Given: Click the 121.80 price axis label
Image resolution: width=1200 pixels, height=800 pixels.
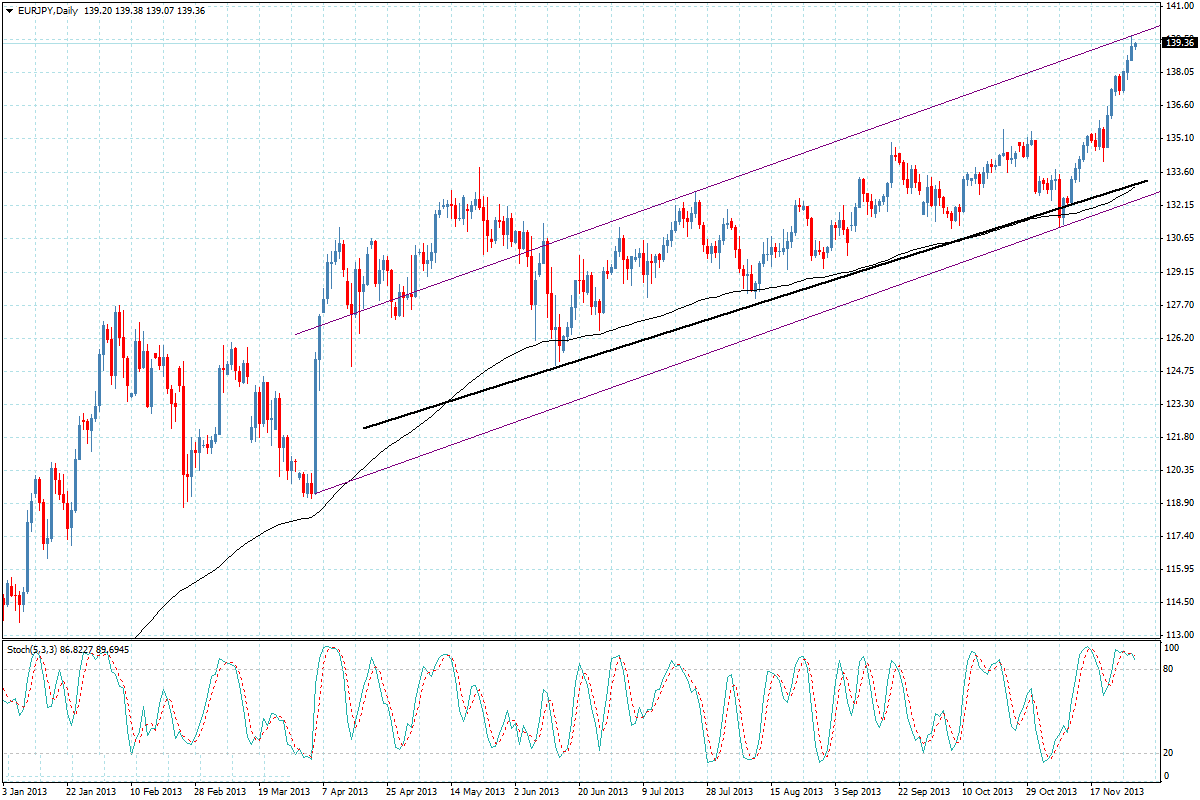Looking at the screenshot, I should (x=1180, y=437).
